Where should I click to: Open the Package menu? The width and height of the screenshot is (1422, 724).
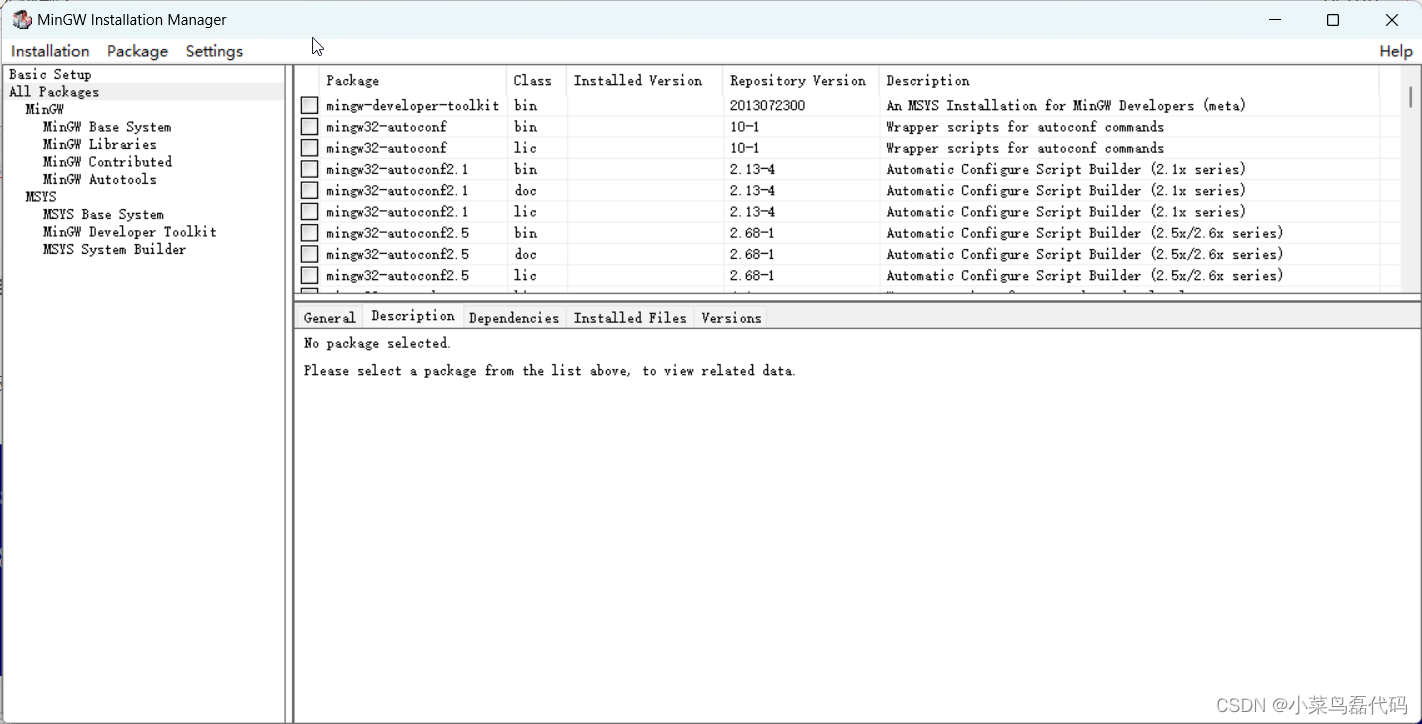pos(137,51)
